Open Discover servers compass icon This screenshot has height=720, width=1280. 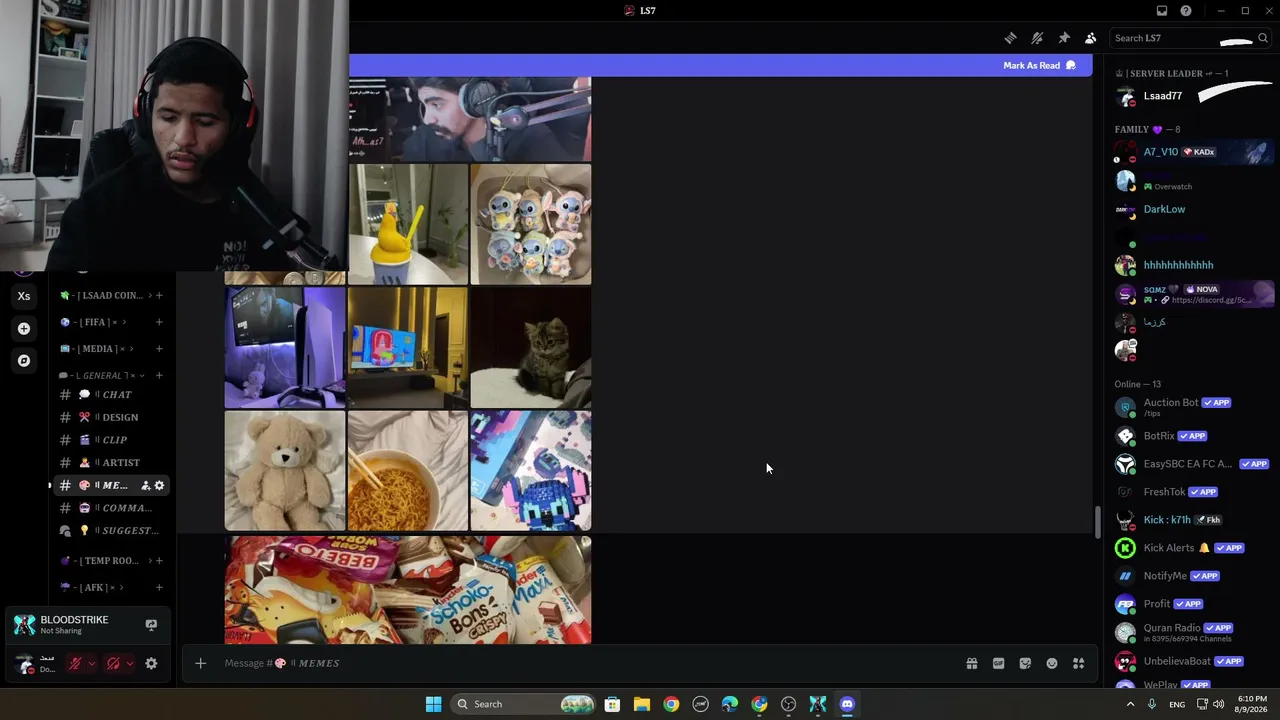(24, 360)
